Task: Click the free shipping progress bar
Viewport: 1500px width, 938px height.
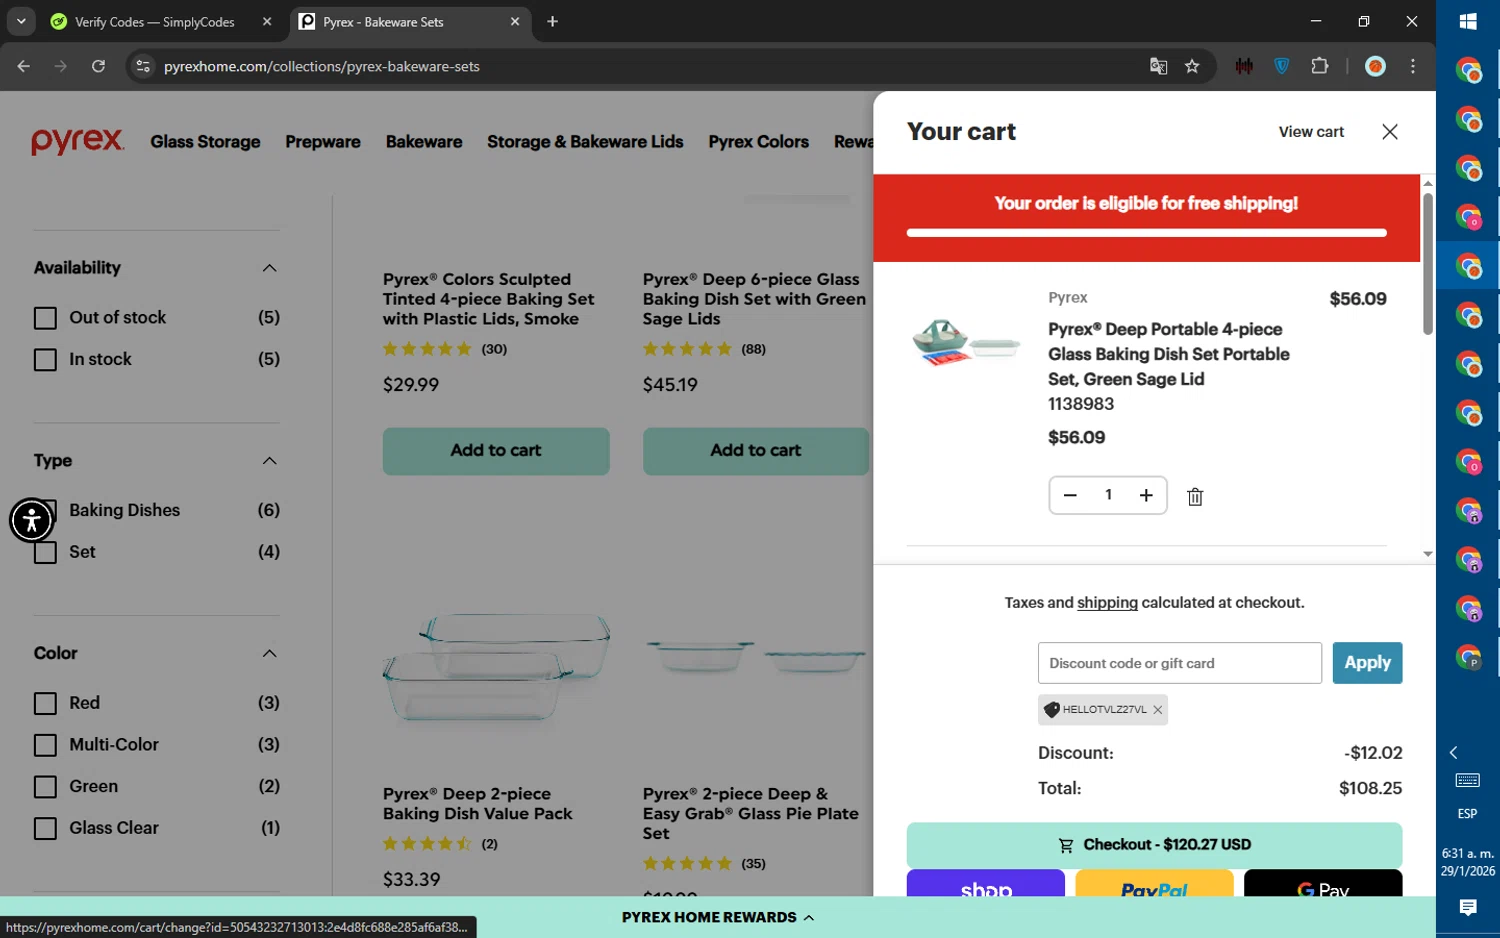Action: (1146, 233)
